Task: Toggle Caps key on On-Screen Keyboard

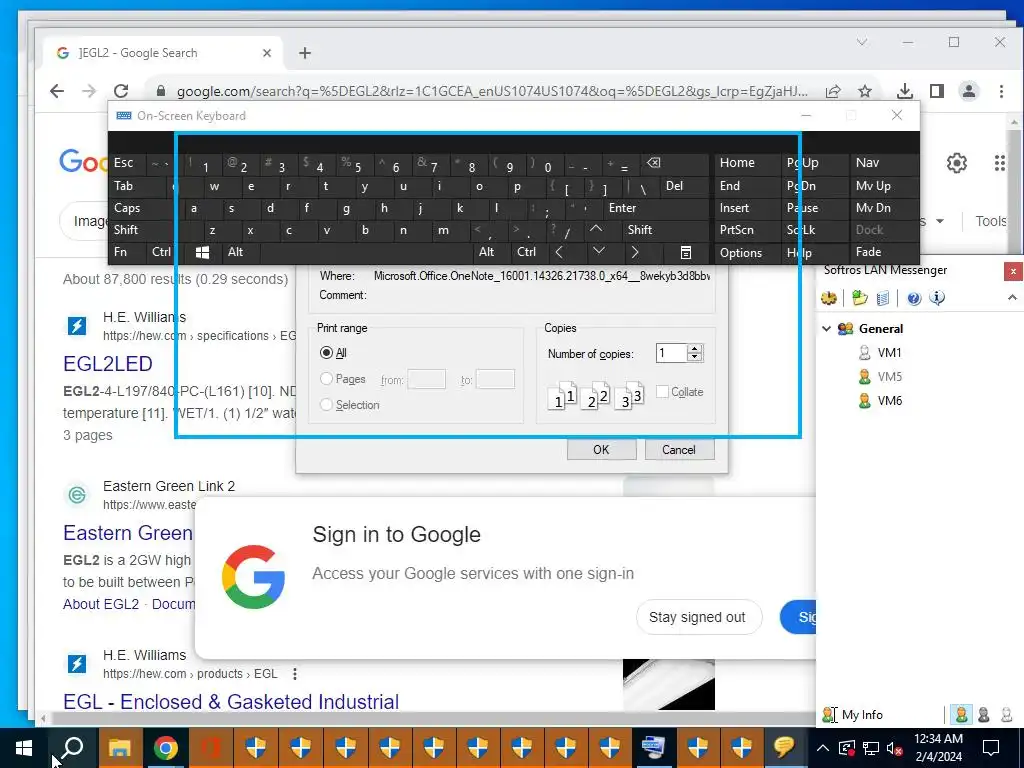Action: pos(127,208)
